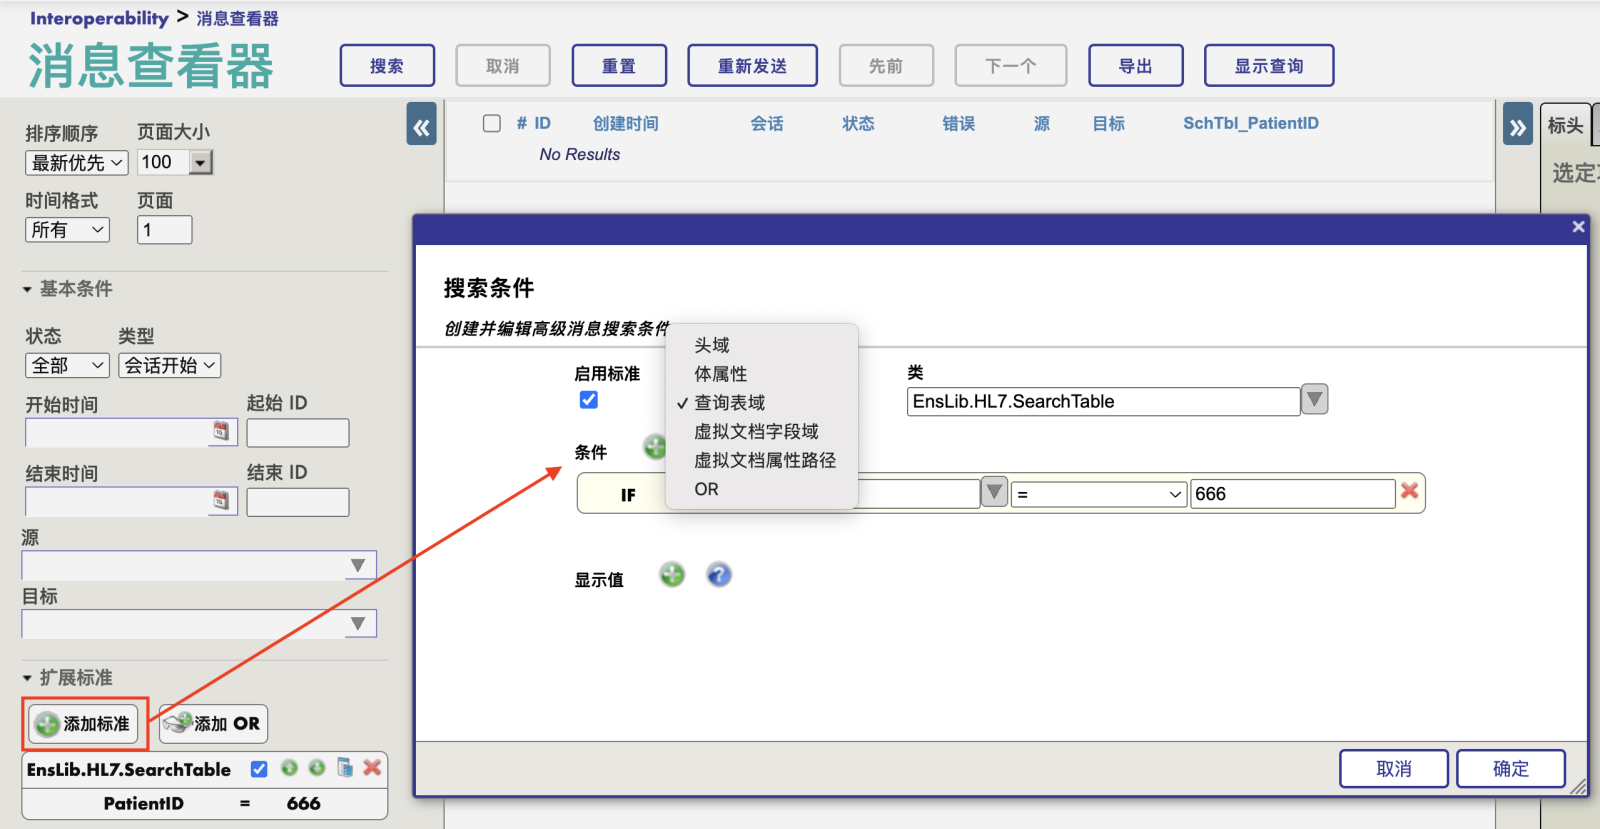Click the 添加 OR button
Screen dimensions: 1600x829
(x=213, y=724)
